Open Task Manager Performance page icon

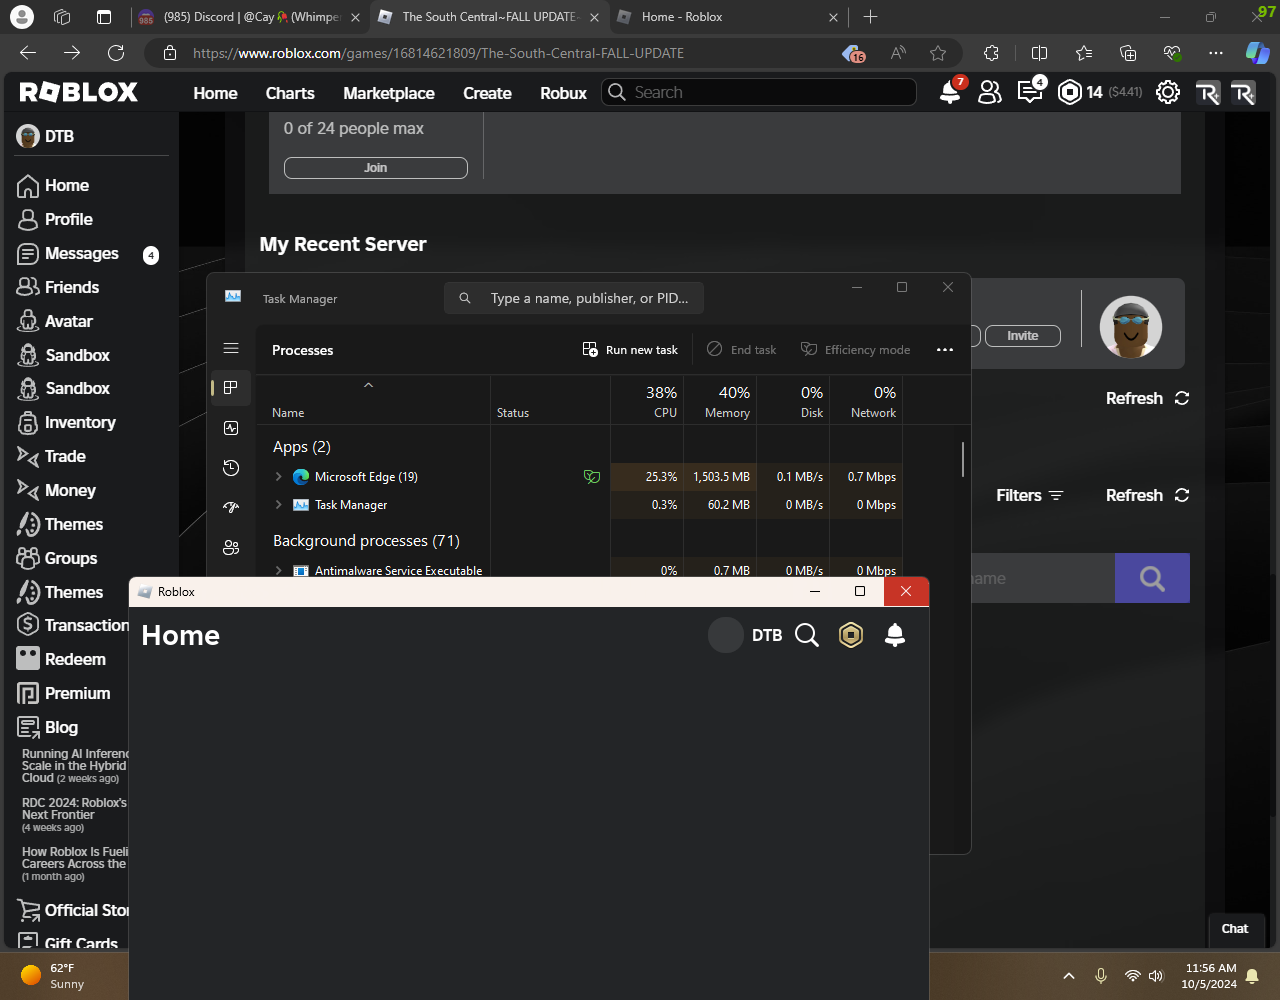[231, 428]
